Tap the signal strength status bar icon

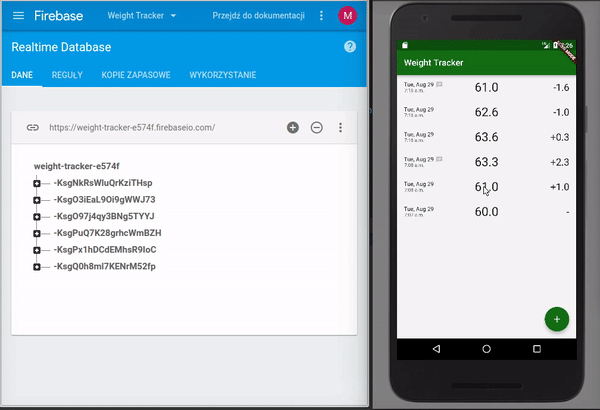[x=546, y=46]
